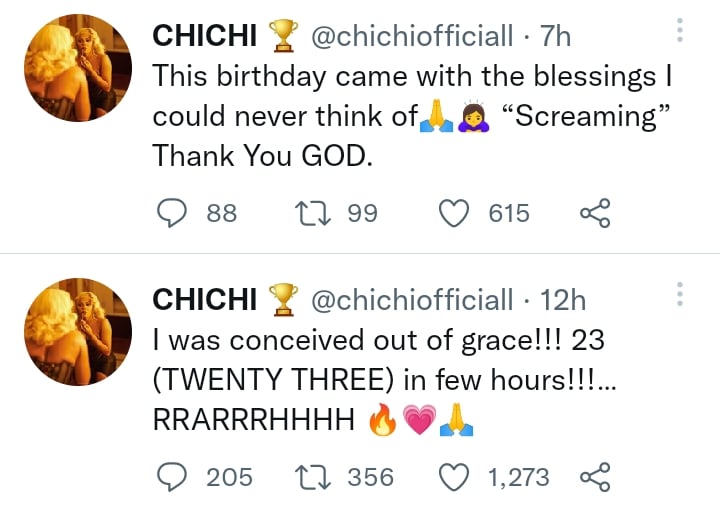720x514 pixels.
Task: Reply to the birthday blessings tweet
Action: pyautogui.click(x=174, y=213)
